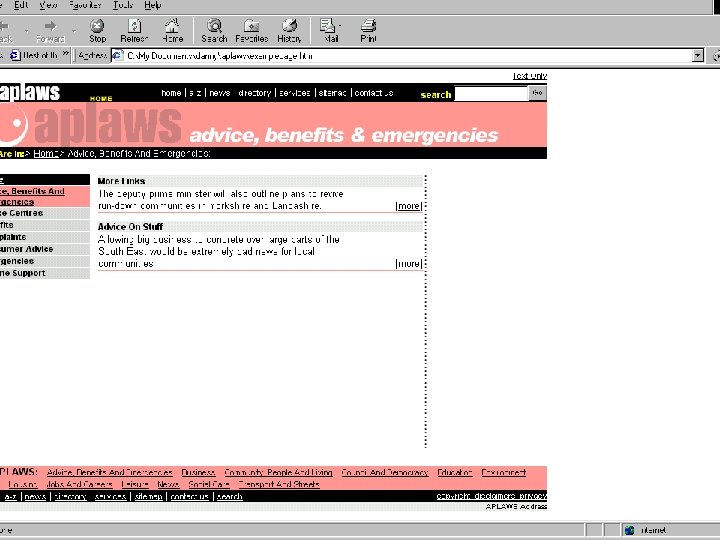Expand the address bar dropdown arrow
The height and width of the screenshot is (540, 720).
pyautogui.click(x=698, y=56)
